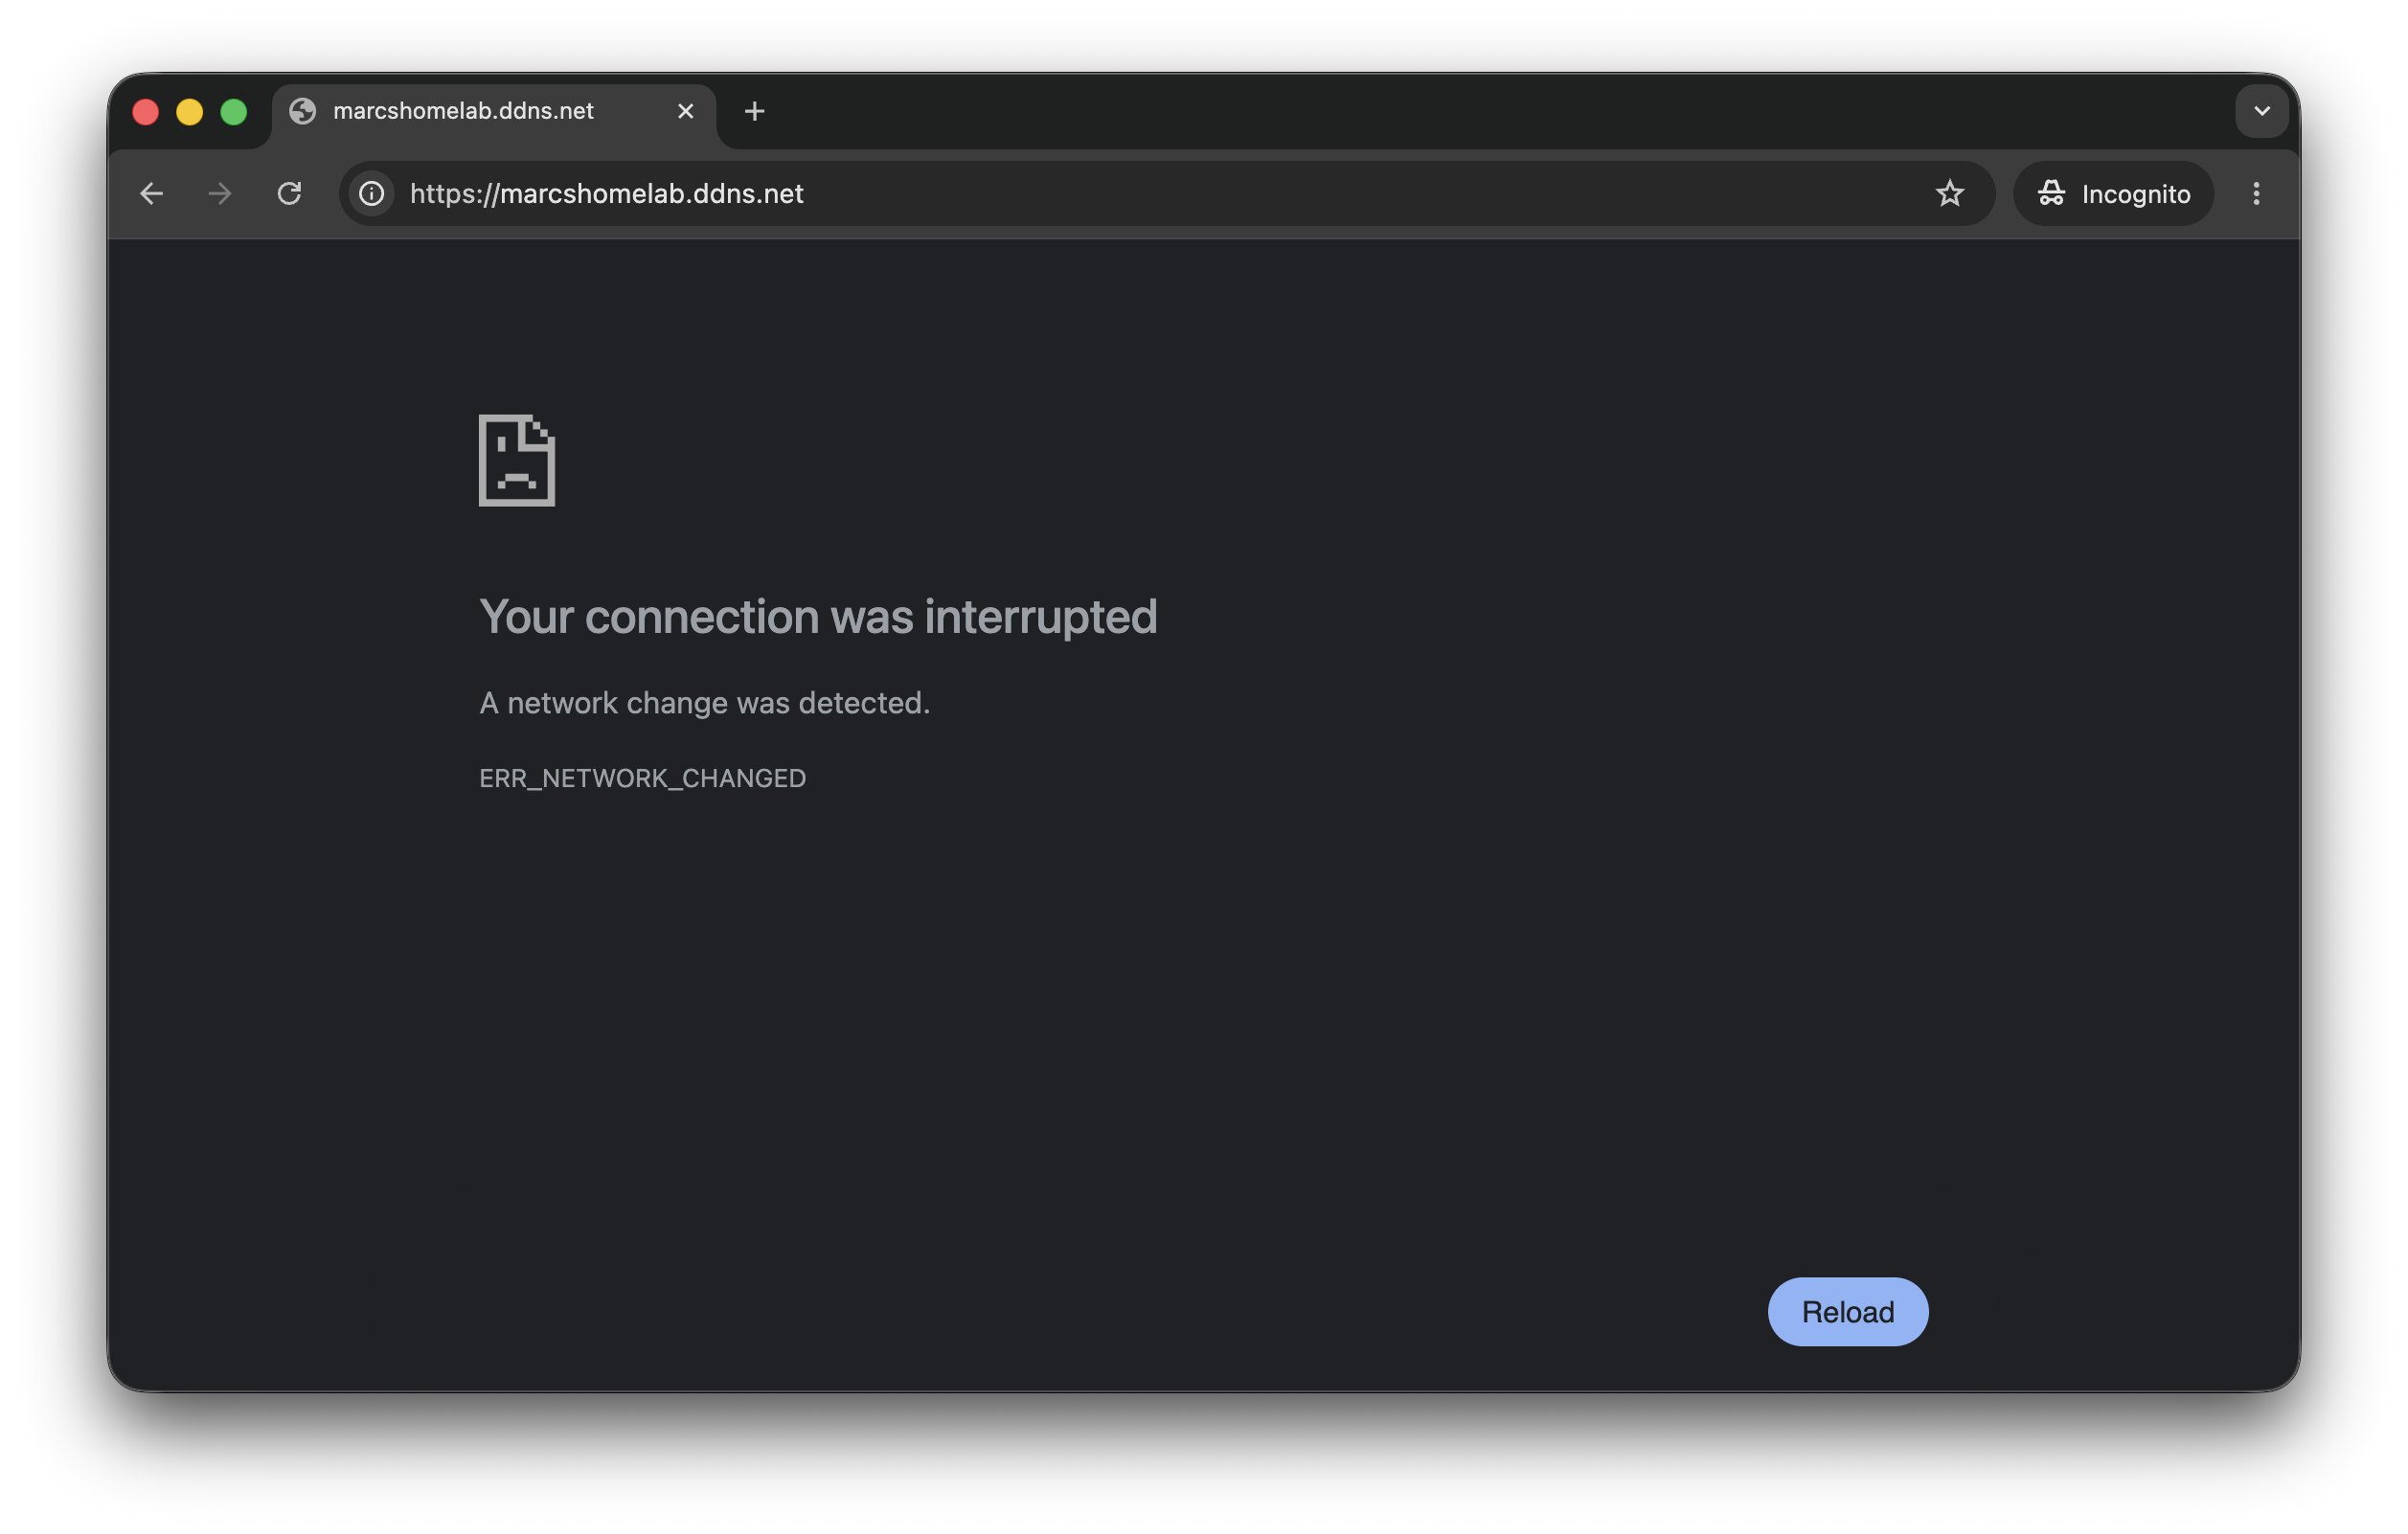
Task: Click the blue Reload button
Action: (x=1847, y=1311)
